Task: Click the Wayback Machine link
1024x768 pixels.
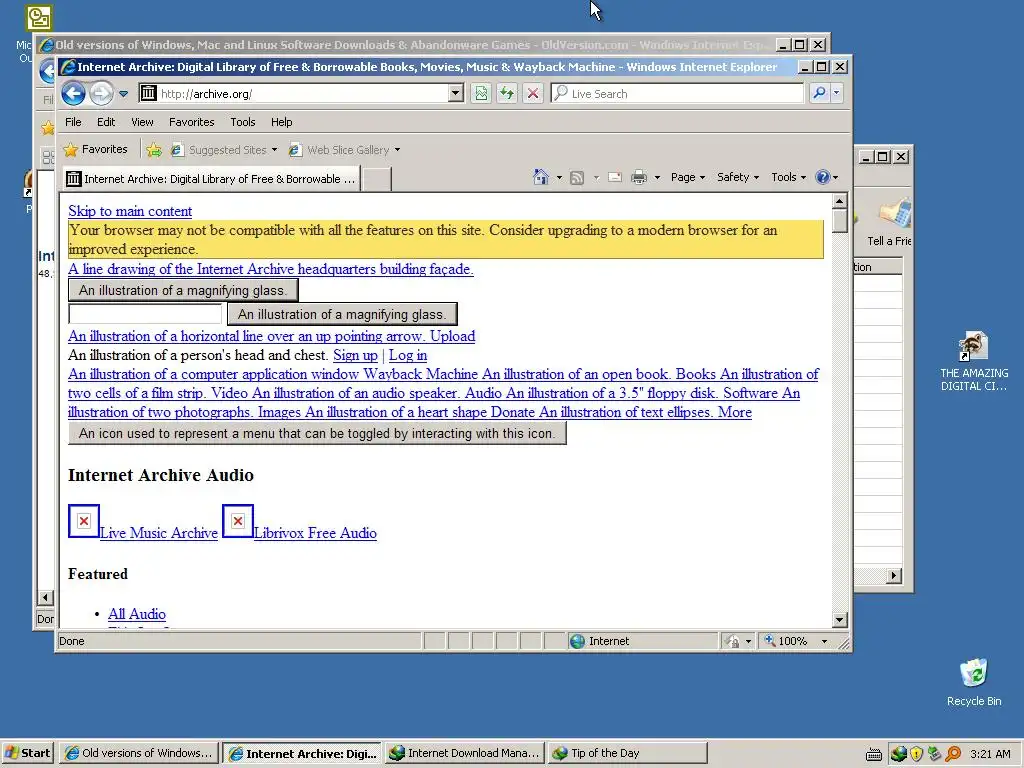Action: pyautogui.click(x=421, y=374)
